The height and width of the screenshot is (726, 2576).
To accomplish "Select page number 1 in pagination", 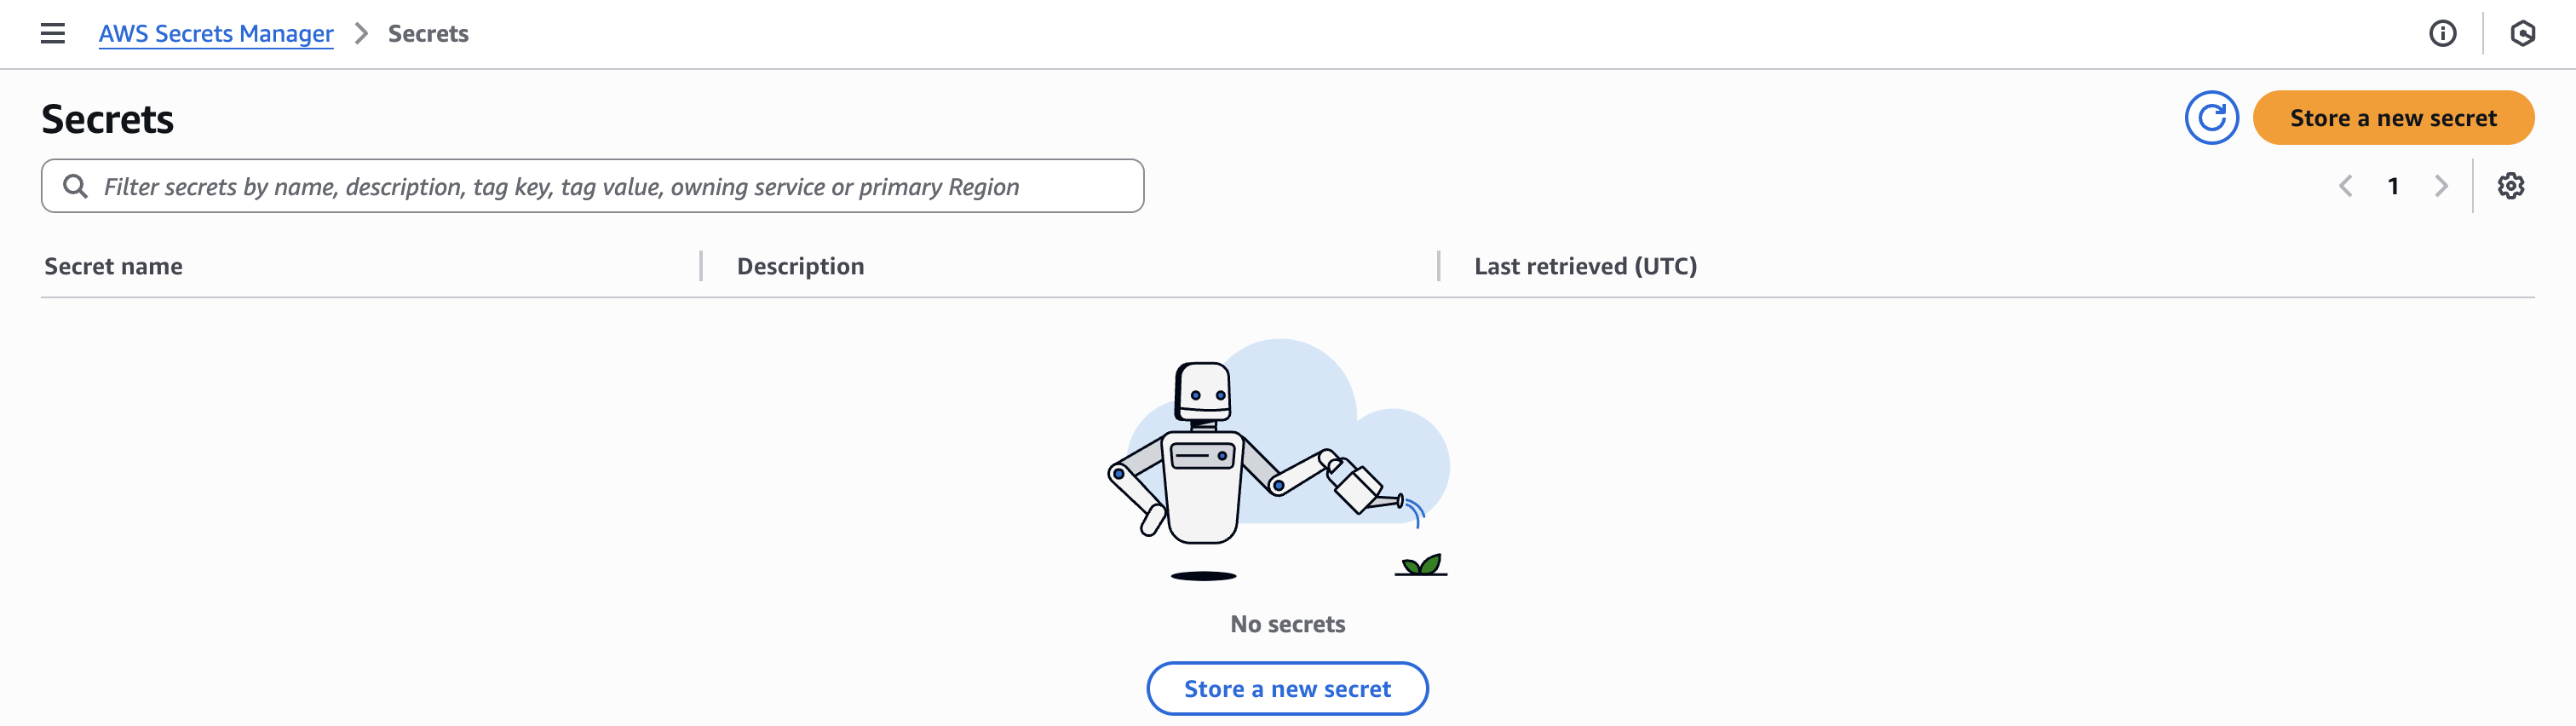I will [x=2393, y=186].
